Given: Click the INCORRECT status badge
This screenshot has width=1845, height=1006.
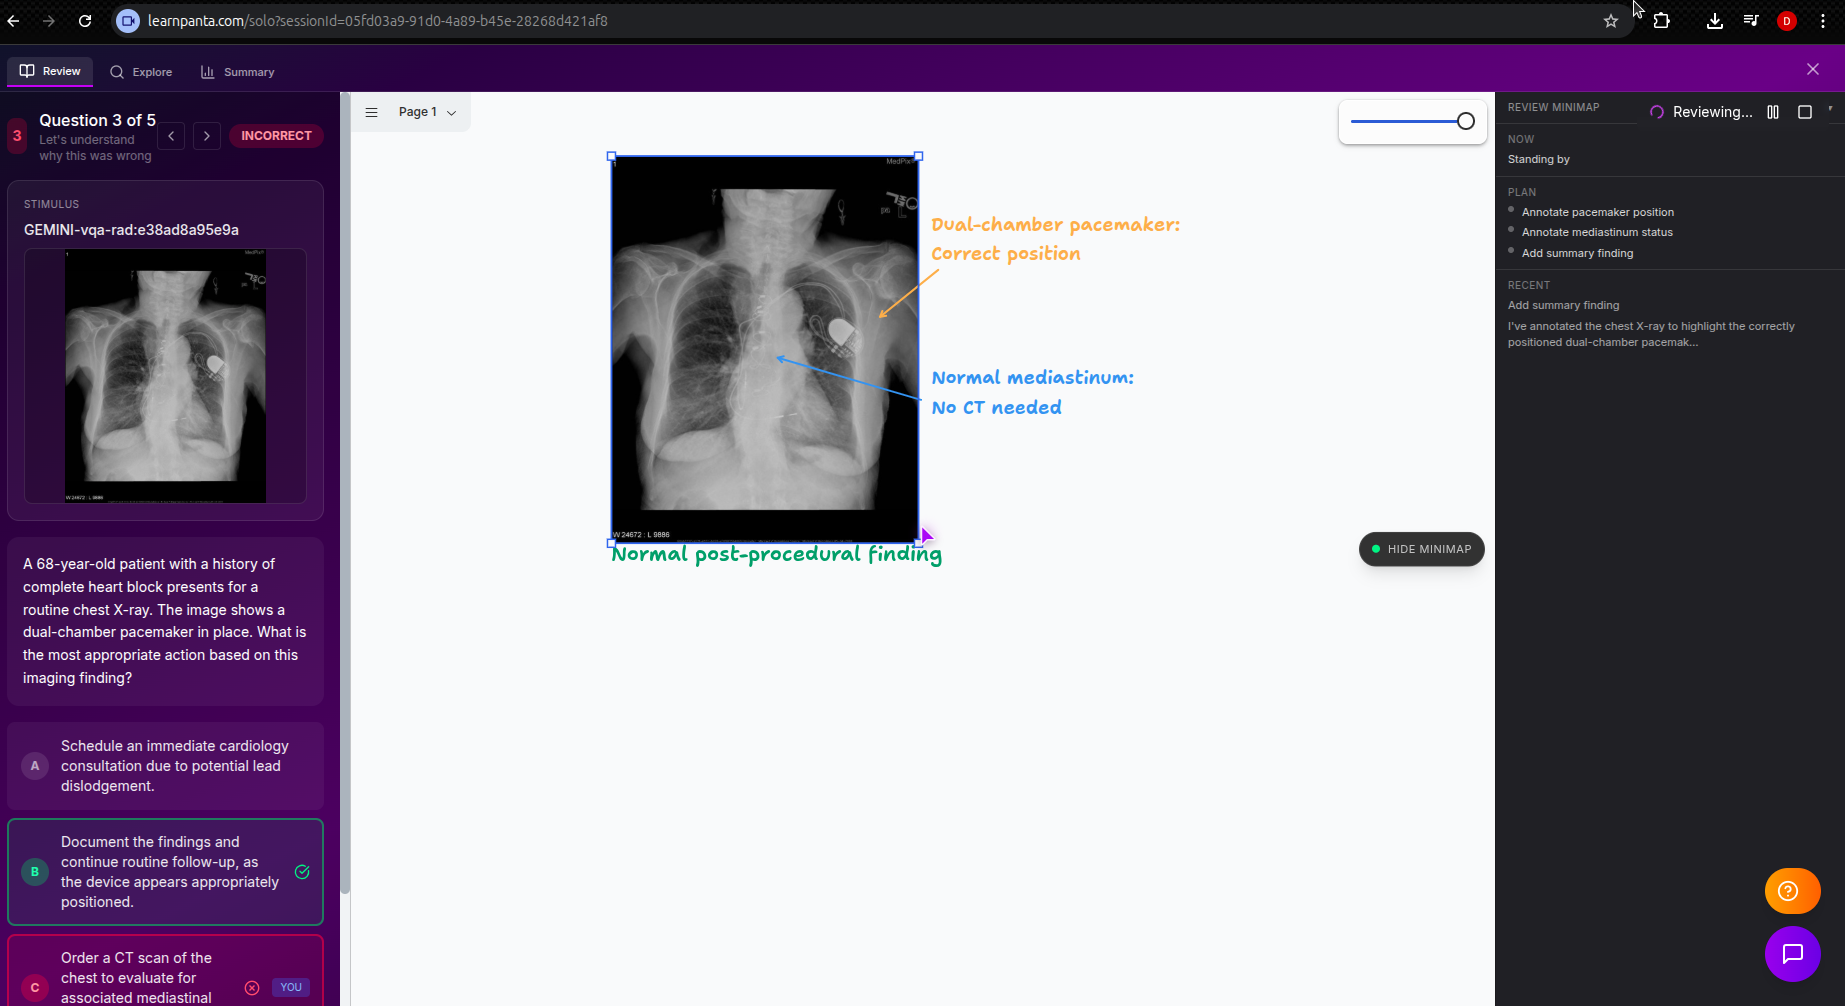Looking at the screenshot, I should pos(276,136).
